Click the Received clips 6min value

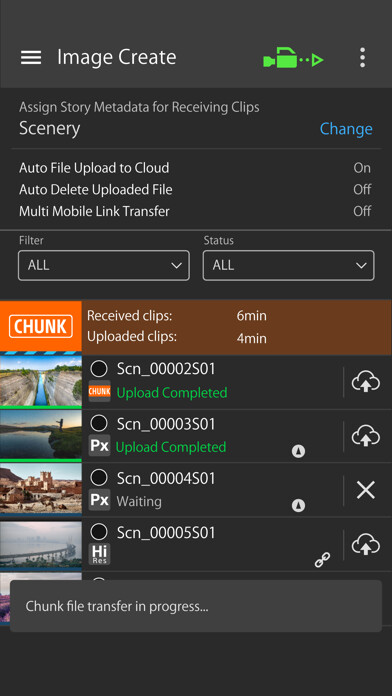(251, 316)
